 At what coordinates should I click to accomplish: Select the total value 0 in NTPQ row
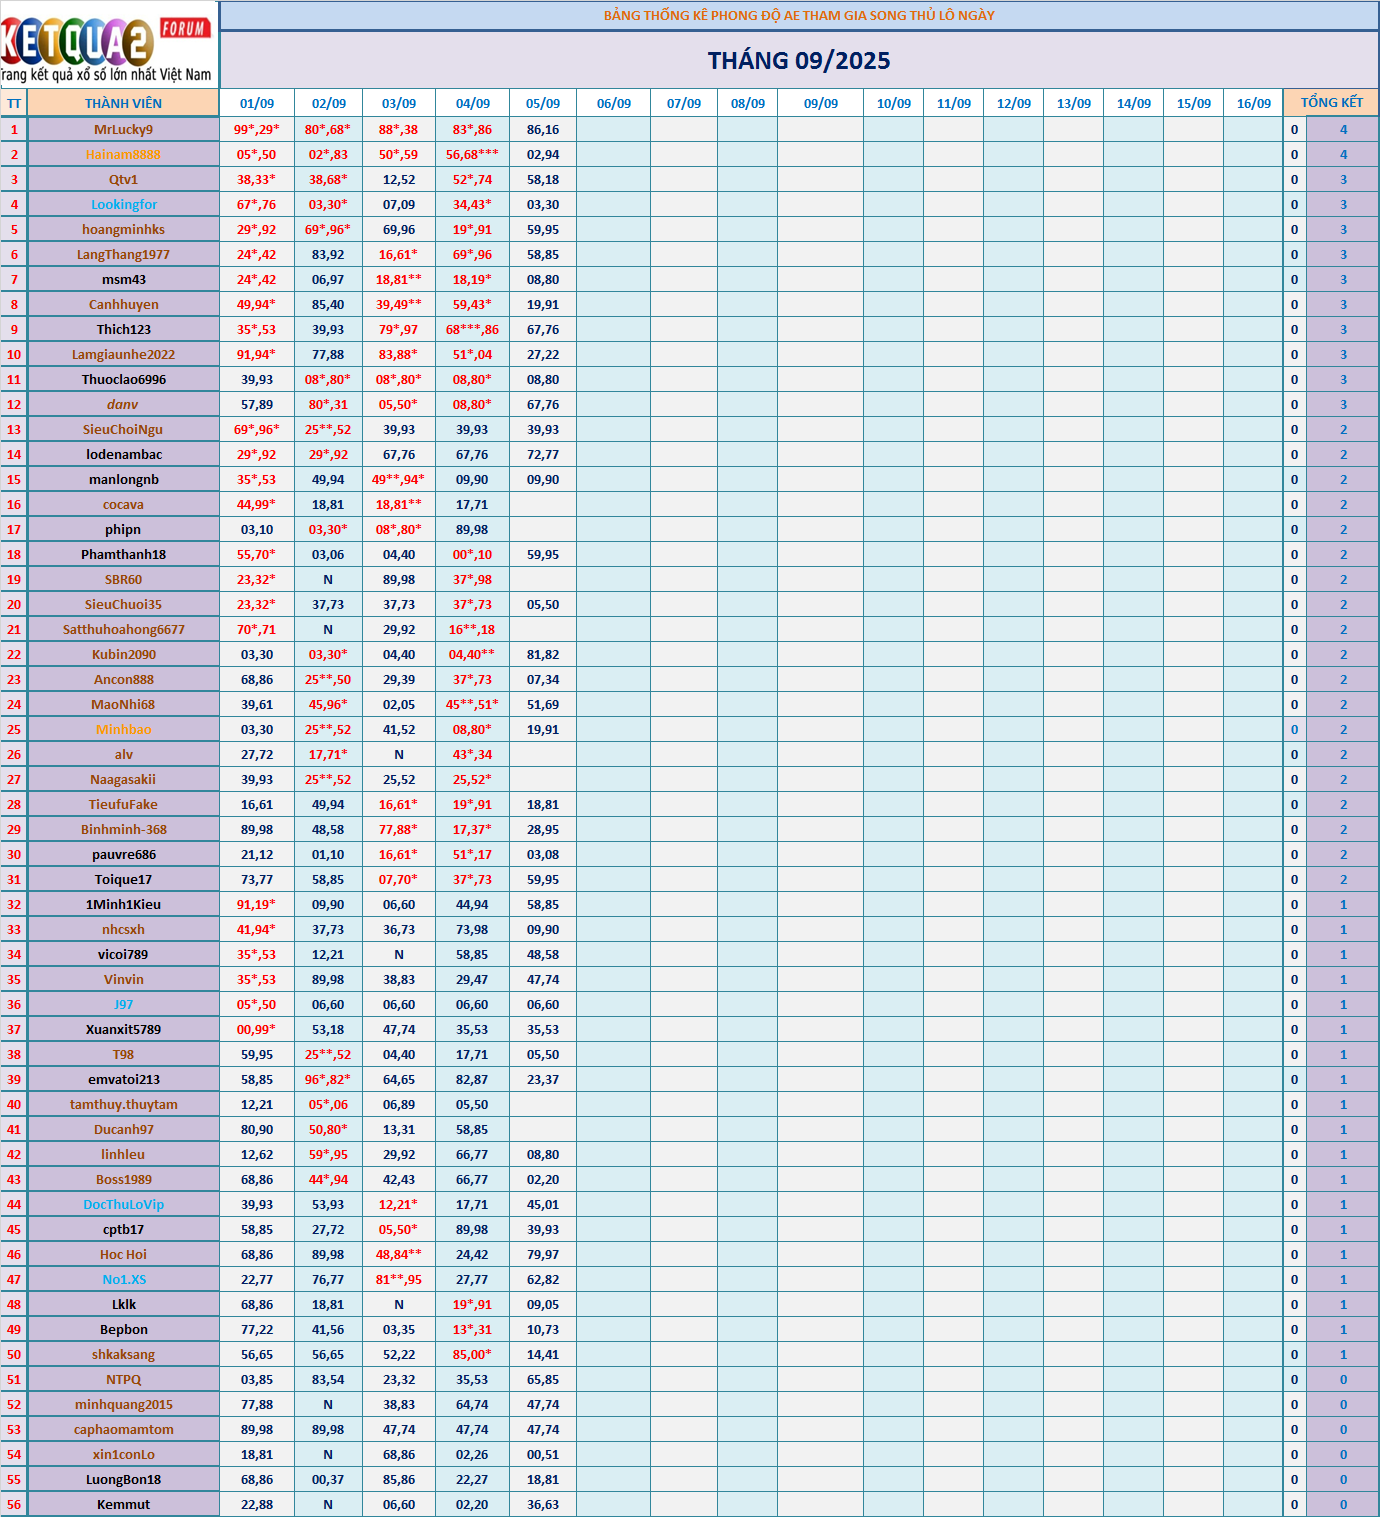[1343, 1379]
